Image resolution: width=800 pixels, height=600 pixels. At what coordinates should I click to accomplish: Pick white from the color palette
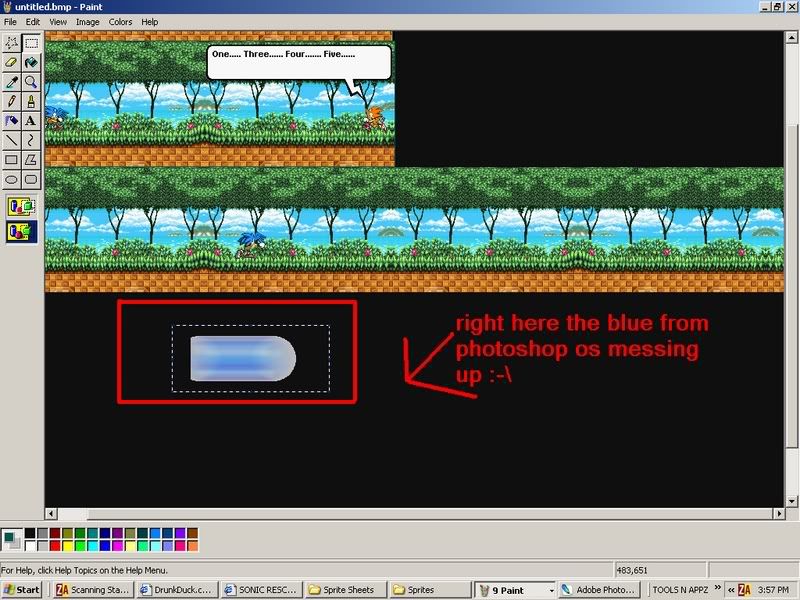pyautogui.click(x=30, y=546)
